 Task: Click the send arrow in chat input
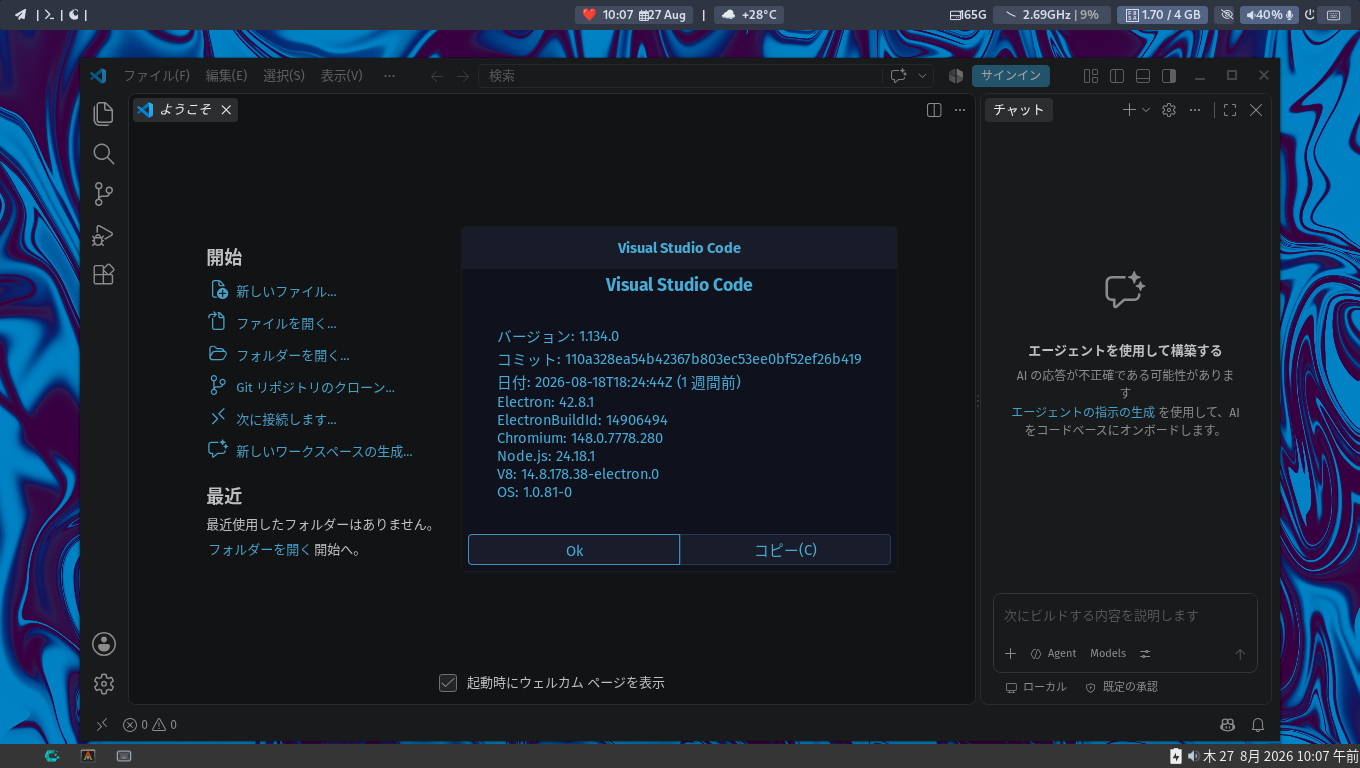click(x=1240, y=654)
